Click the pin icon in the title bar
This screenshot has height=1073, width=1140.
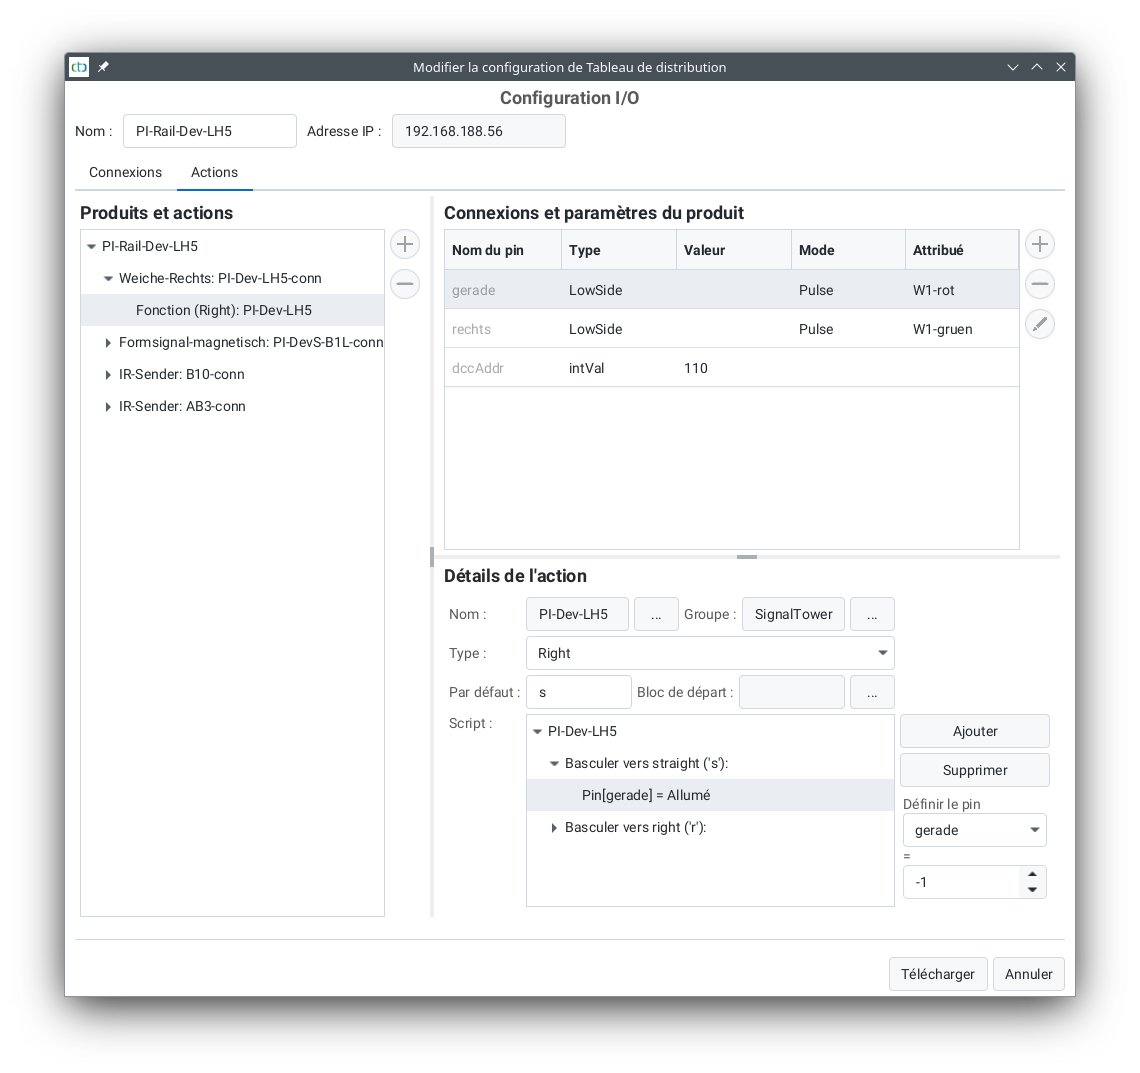[x=103, y=67]
